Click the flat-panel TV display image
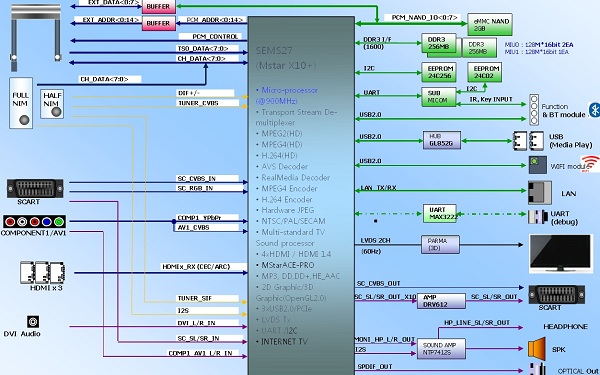Image resolution: width=600 pixels, height=375 pixels. coord(560,253)
